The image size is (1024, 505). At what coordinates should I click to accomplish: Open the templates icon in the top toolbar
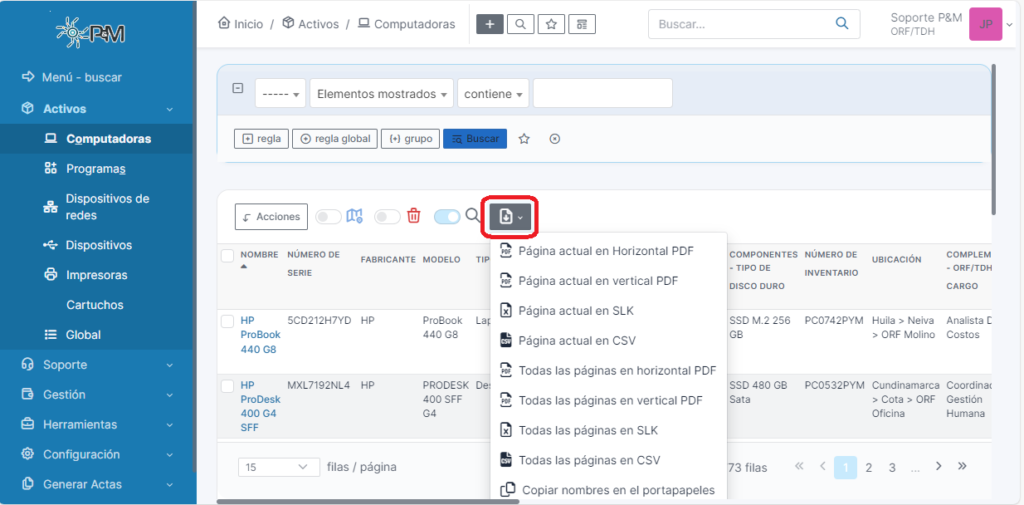tap(582, 24)
